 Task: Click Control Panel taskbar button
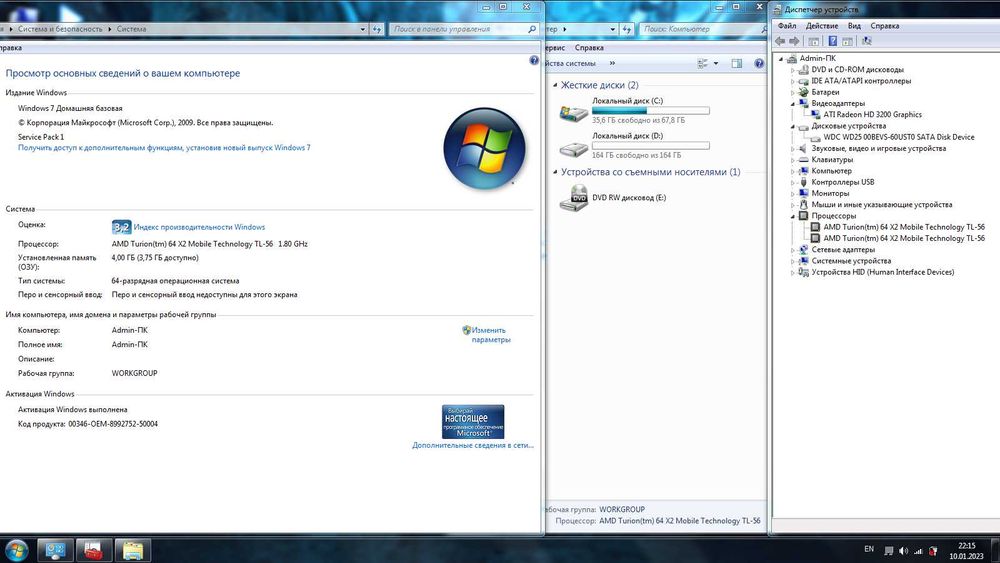tap(55, 550)
